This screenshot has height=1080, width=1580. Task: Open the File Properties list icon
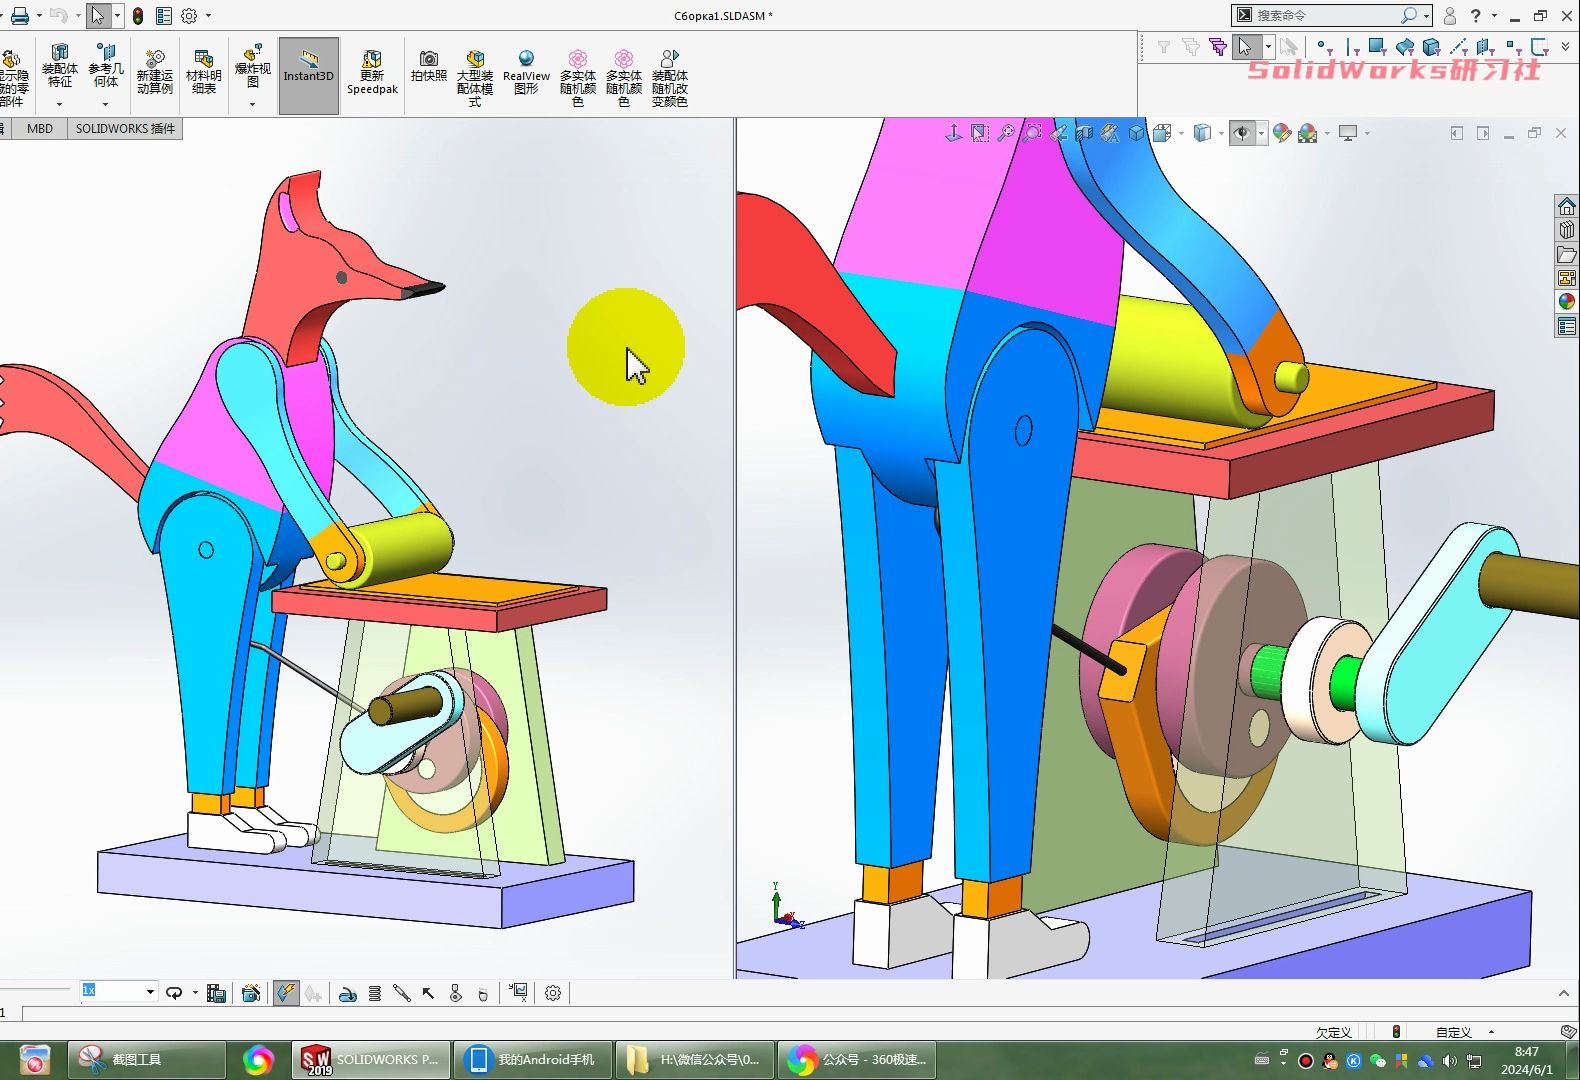point(164,16)
